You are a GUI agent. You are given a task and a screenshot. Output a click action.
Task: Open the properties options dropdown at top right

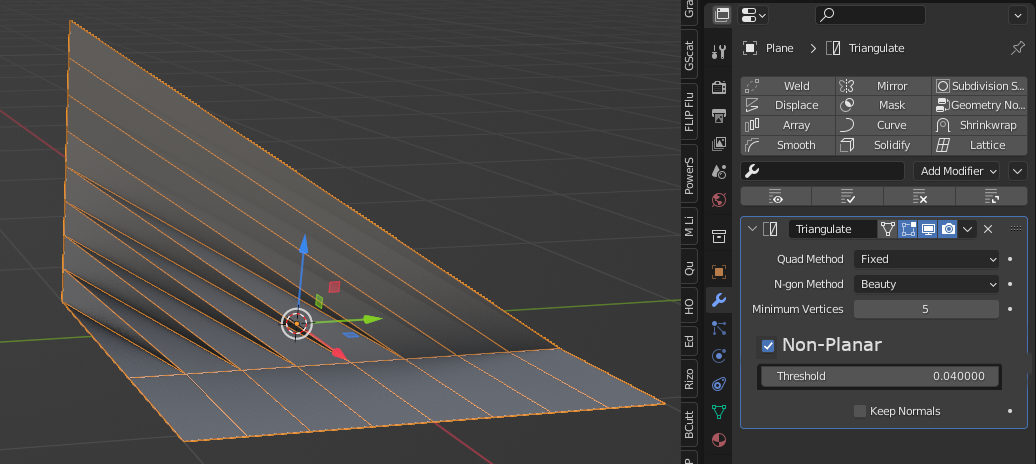[1018, 15]
